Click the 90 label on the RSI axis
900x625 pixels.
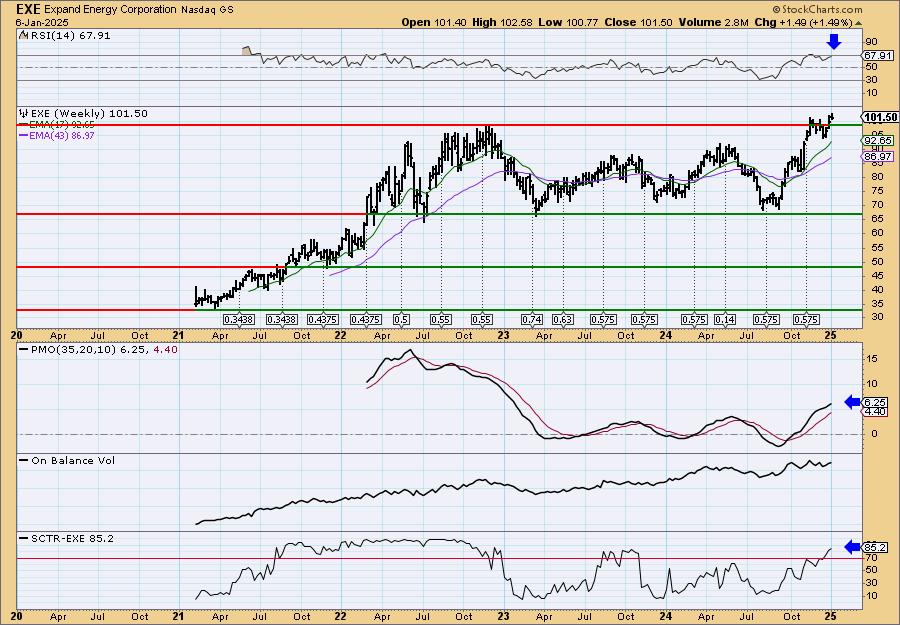point(871,42)
